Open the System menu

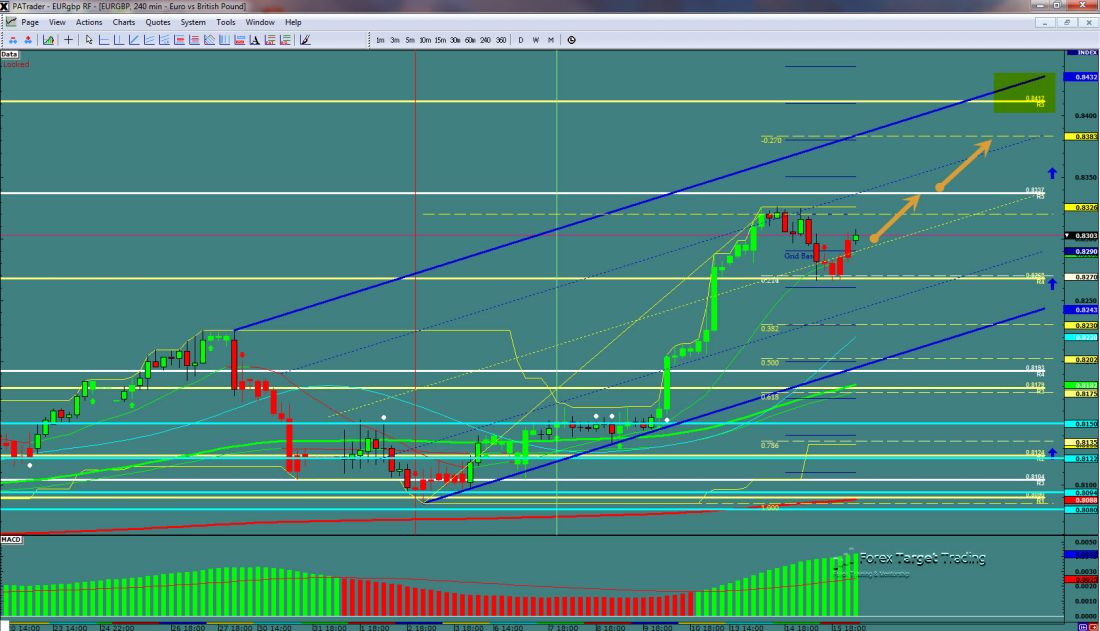(192, 22)
